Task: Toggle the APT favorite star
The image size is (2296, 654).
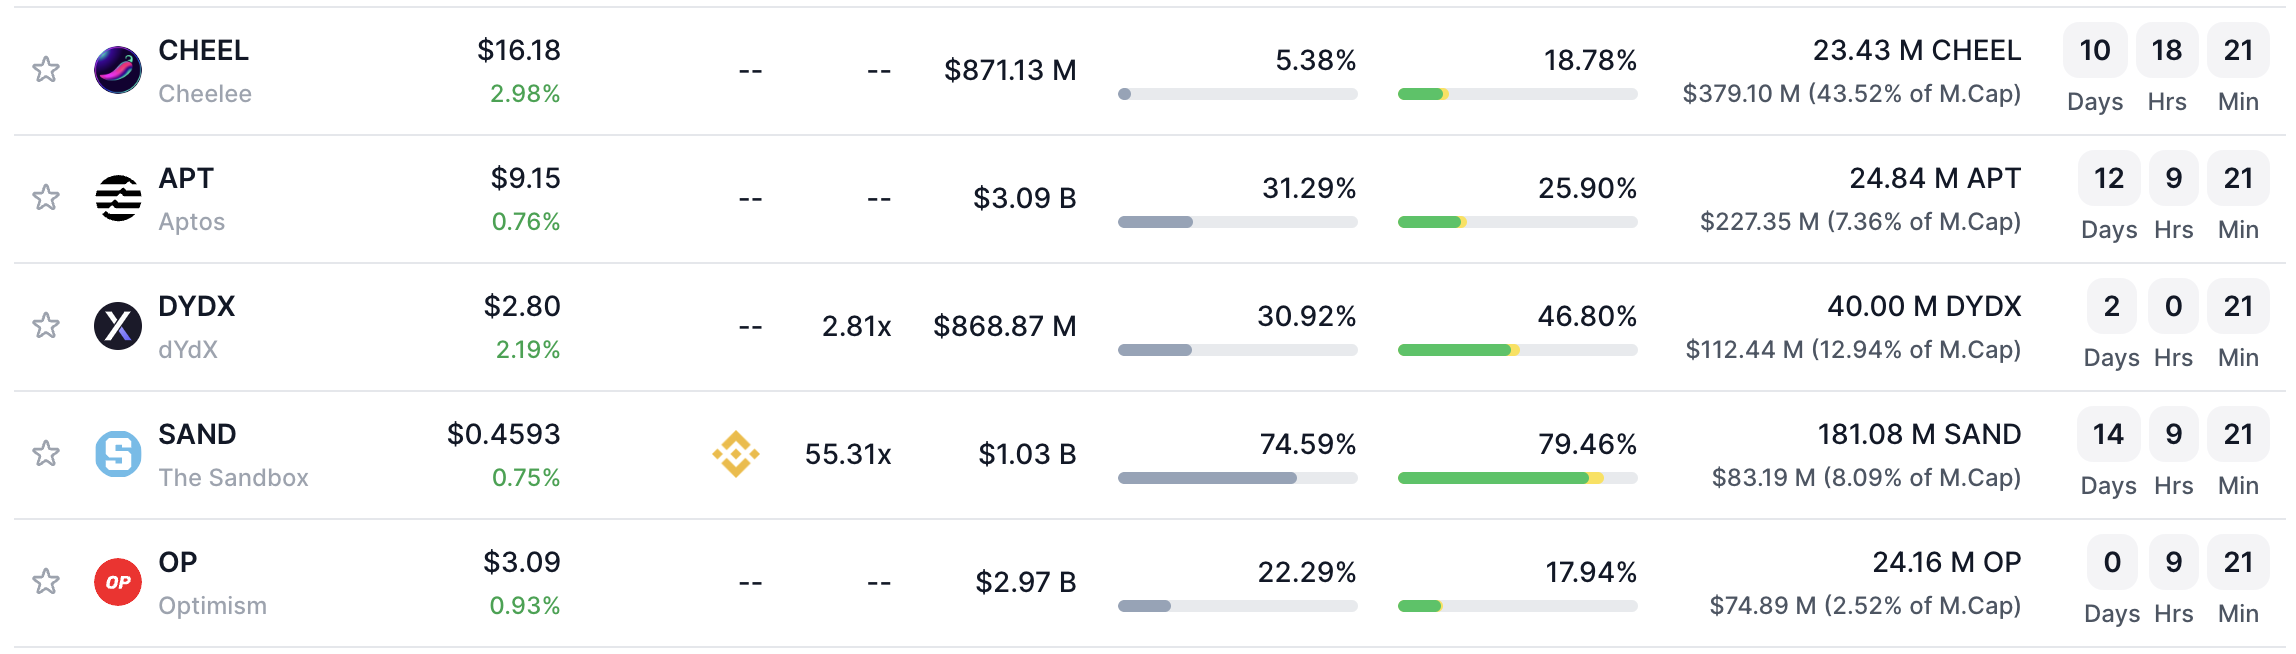Action: (x=46, y=198)
